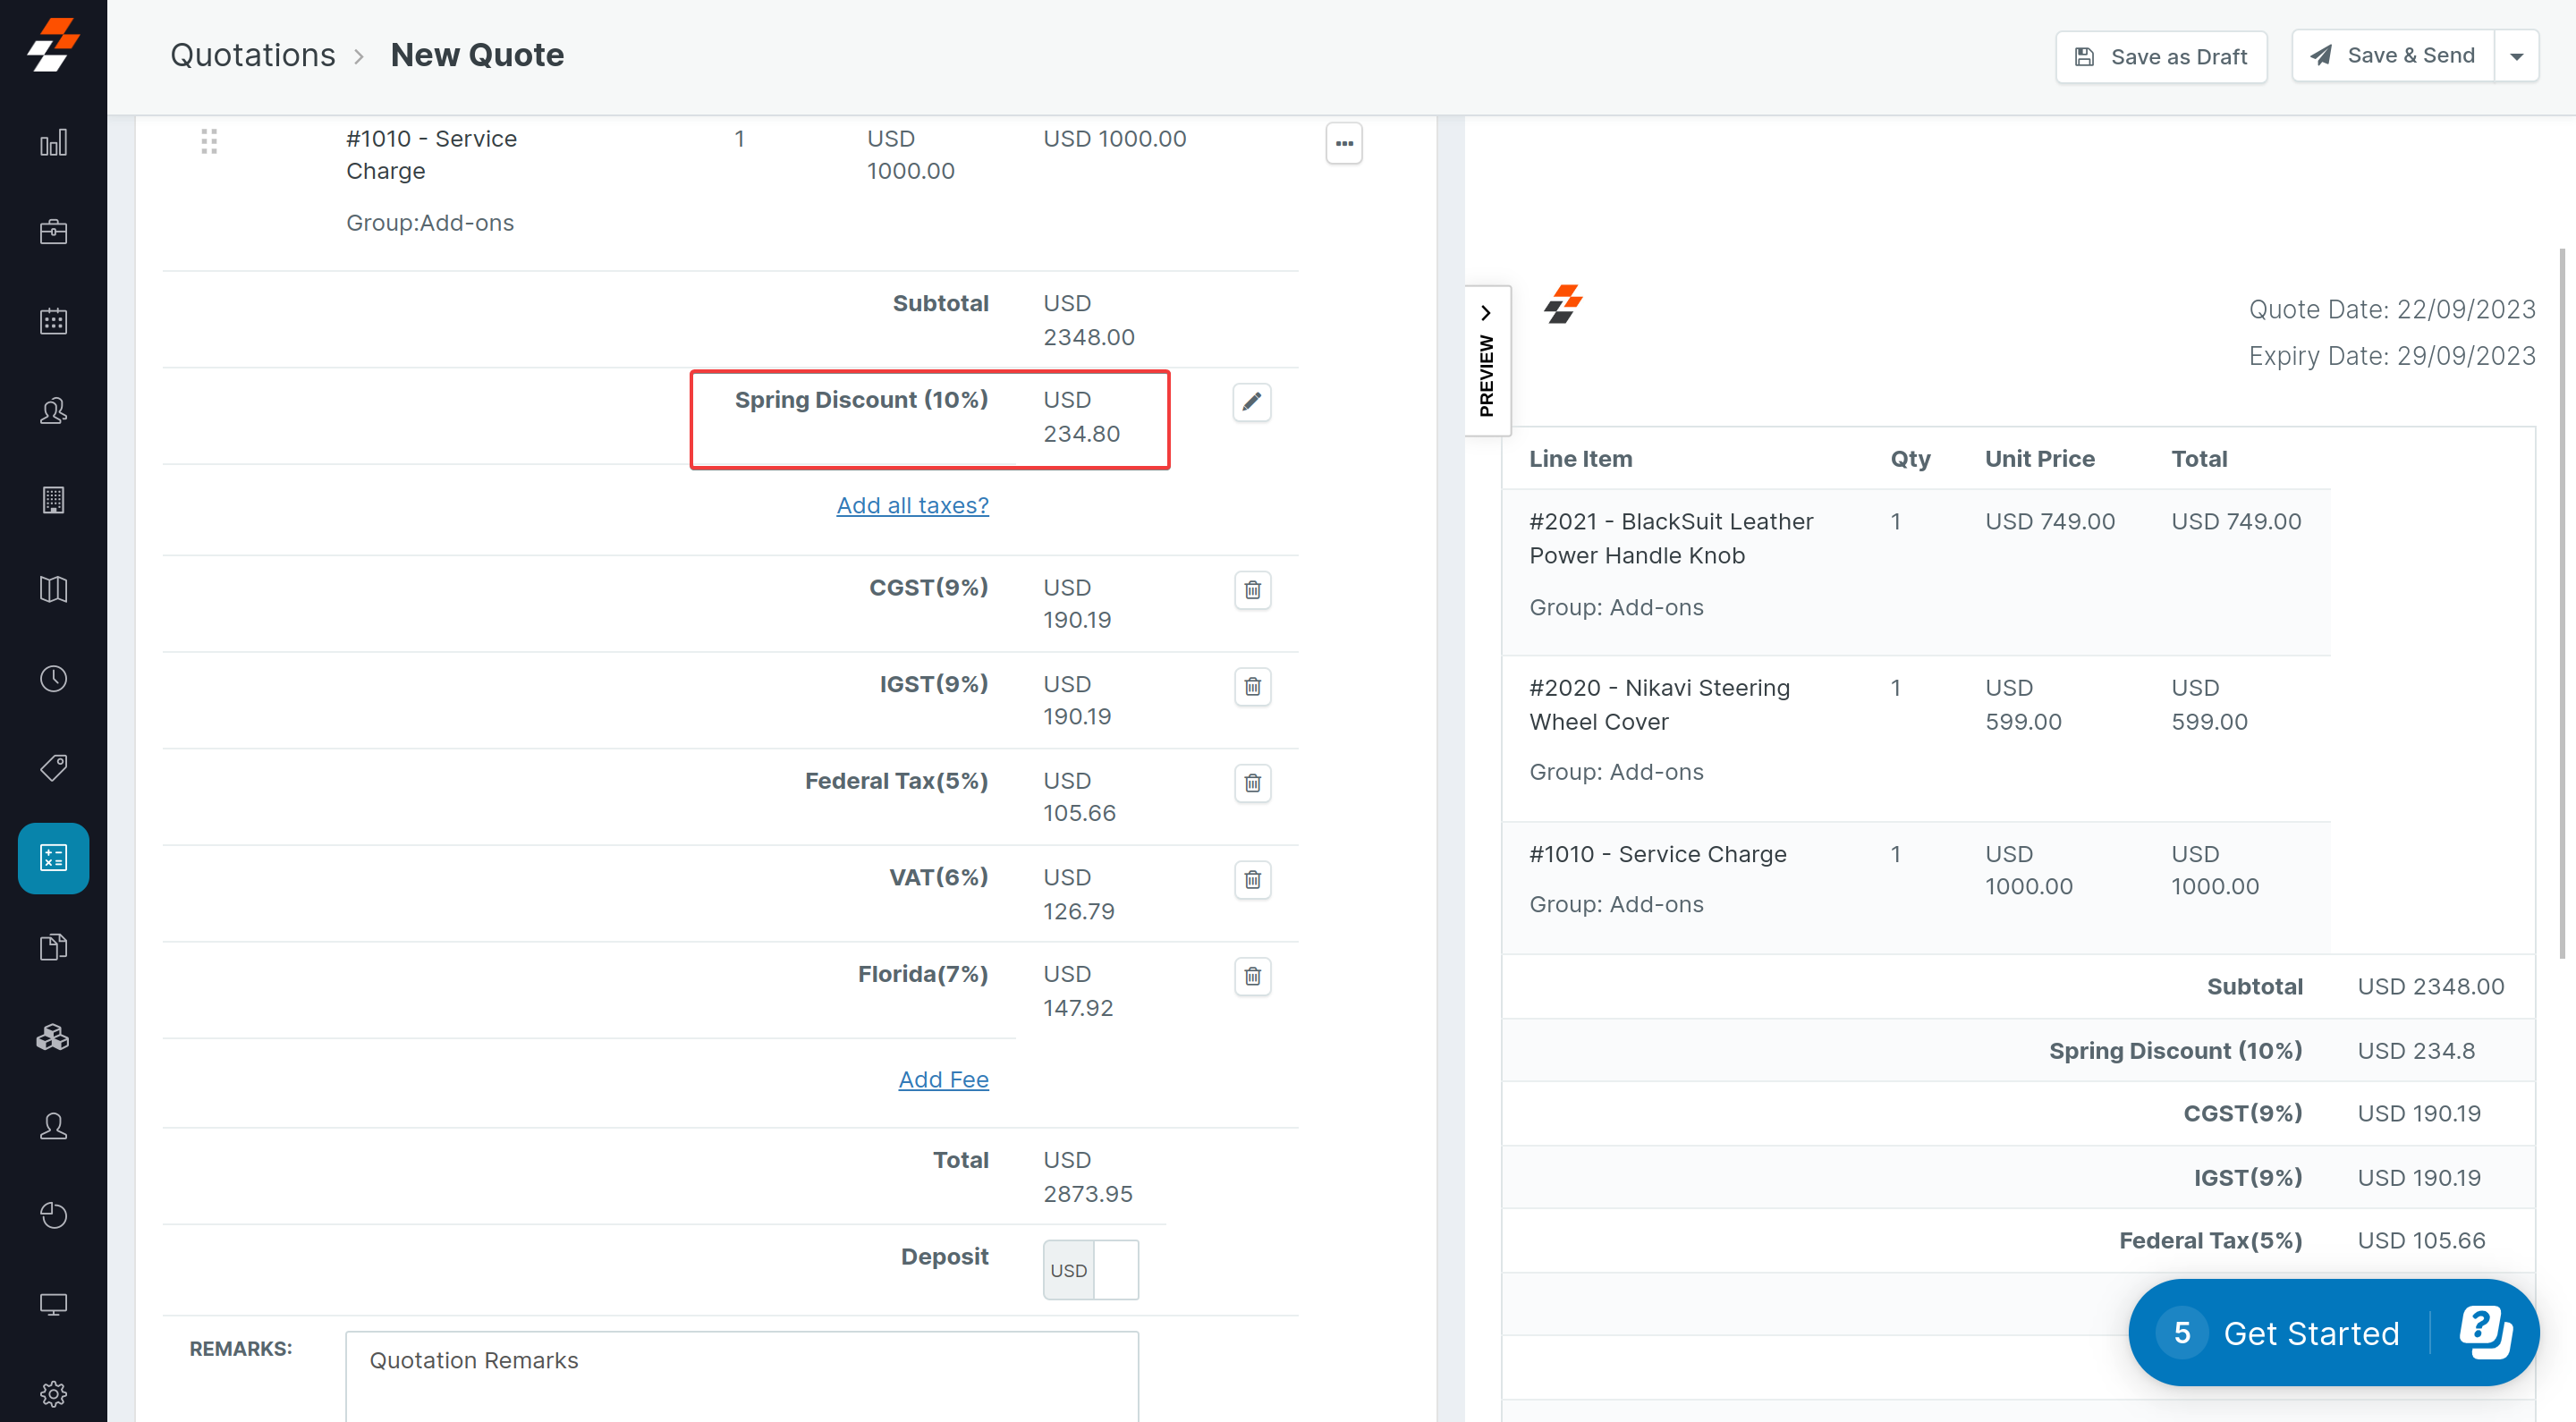Edit the Spring Discount with pencil icon
Viewport: 2576px width, 1422px height.
coord(1251,402)
